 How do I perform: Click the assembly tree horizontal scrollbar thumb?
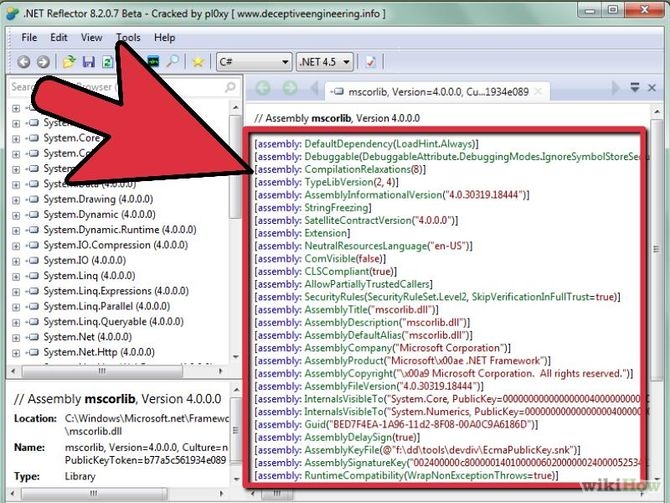(102, 371)
